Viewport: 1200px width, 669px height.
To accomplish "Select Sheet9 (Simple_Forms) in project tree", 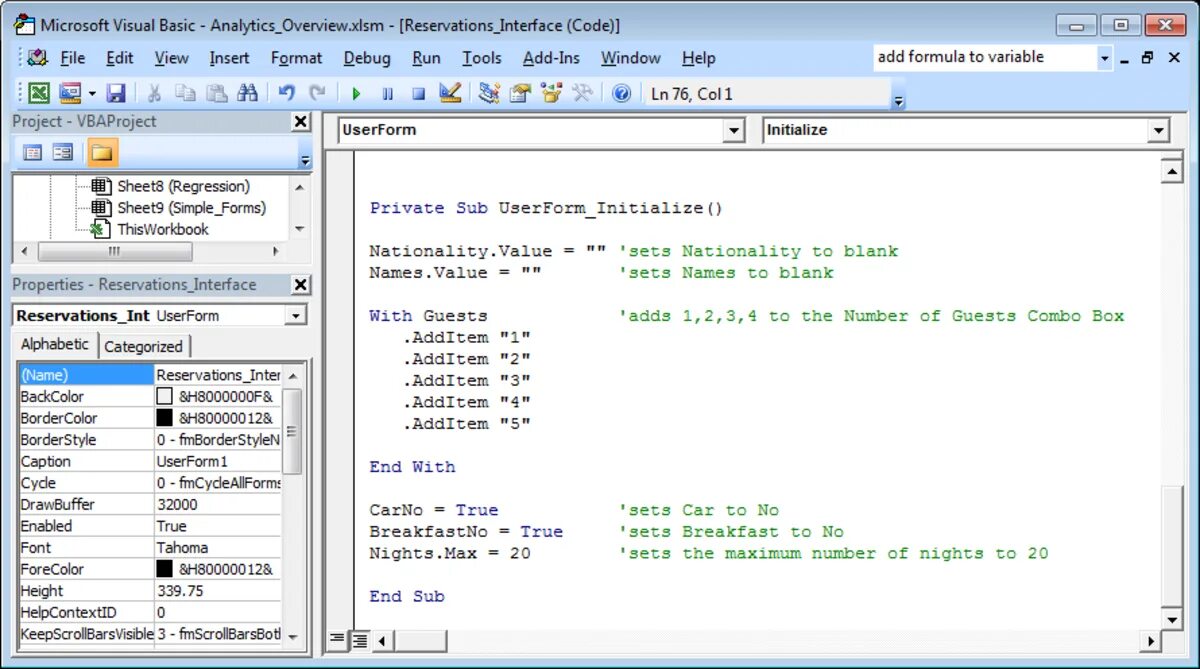I will (x=191, y=208).
